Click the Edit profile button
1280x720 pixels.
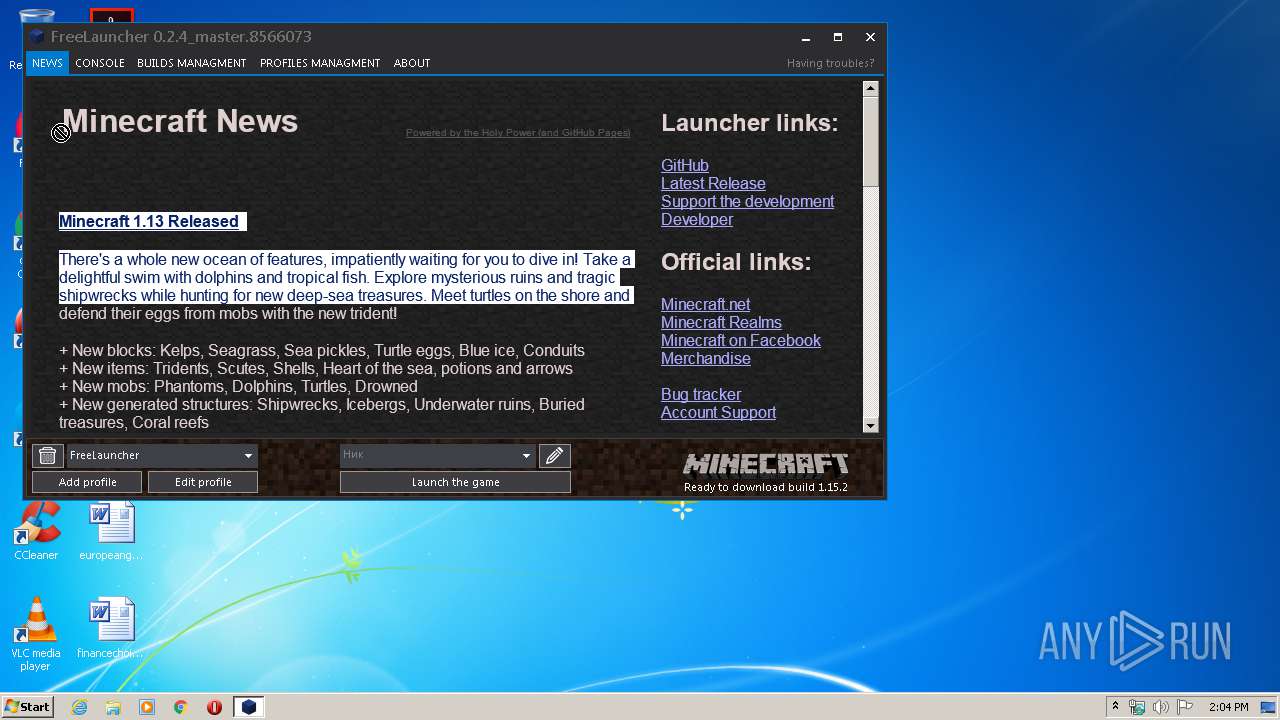click(203, 482)
